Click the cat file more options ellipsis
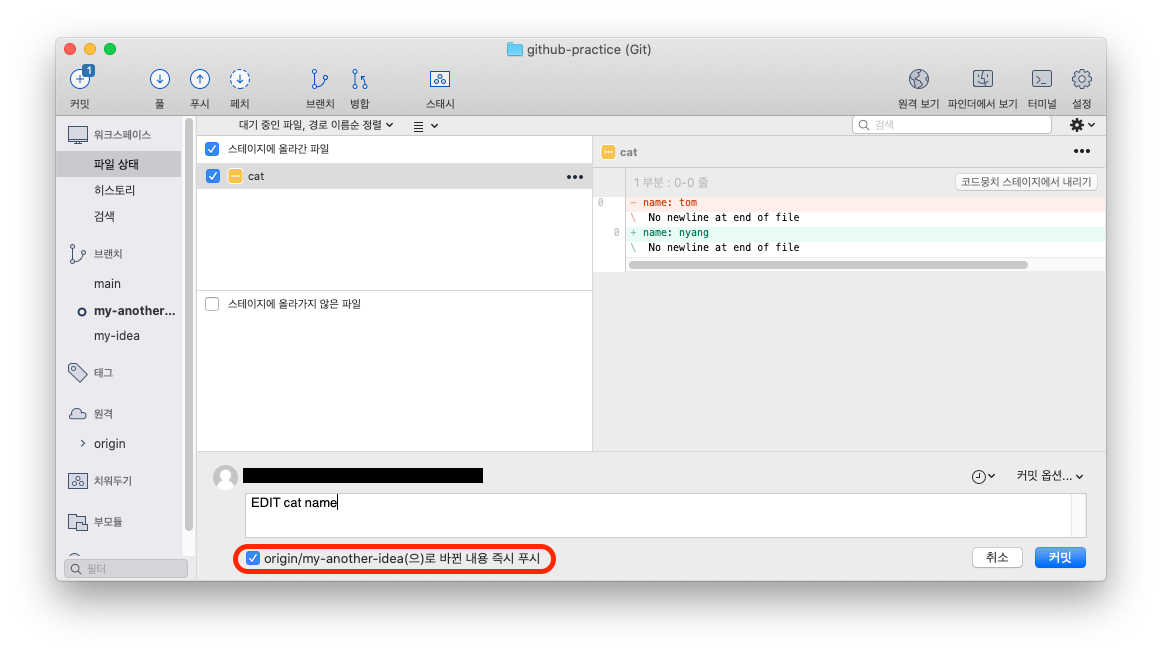Viewport: 1162px width, 655px height. [x=575, y=177]
